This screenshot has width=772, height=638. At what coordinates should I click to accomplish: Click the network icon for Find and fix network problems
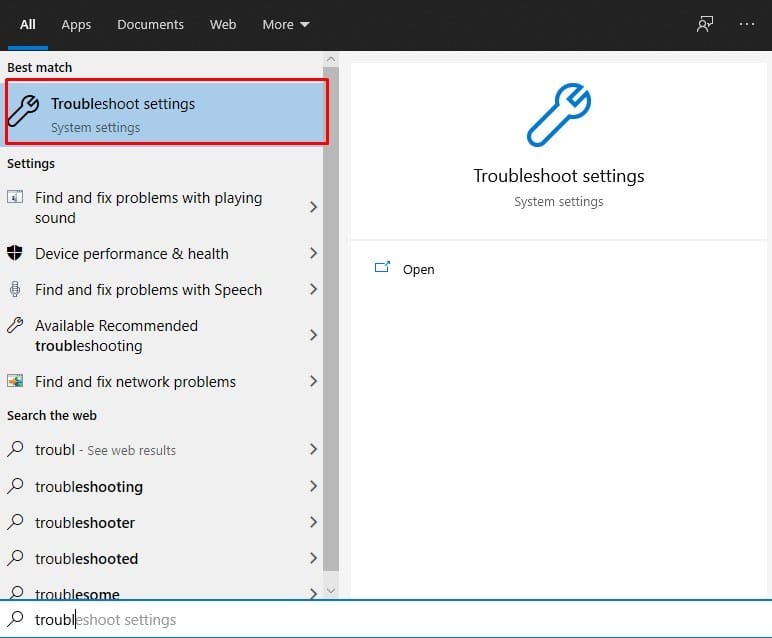(15, 381)
